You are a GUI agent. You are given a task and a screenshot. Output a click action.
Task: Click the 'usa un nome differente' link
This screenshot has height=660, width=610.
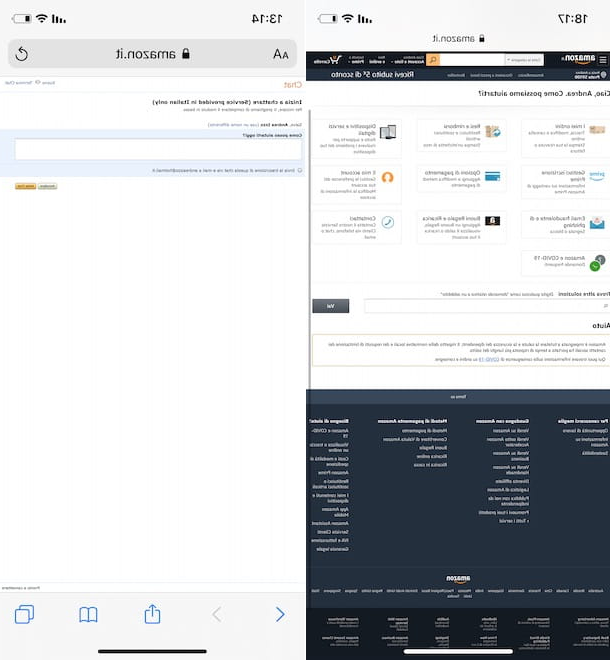click(233, 125)
